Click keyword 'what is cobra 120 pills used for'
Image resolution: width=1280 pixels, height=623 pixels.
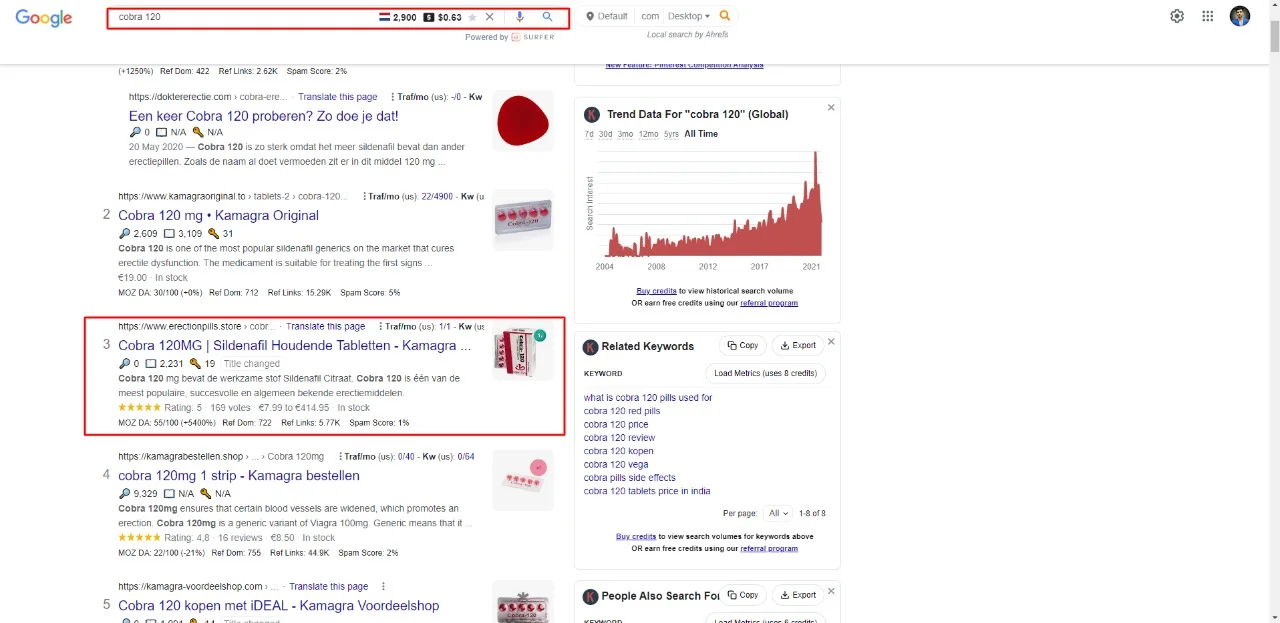click(648, 398)
